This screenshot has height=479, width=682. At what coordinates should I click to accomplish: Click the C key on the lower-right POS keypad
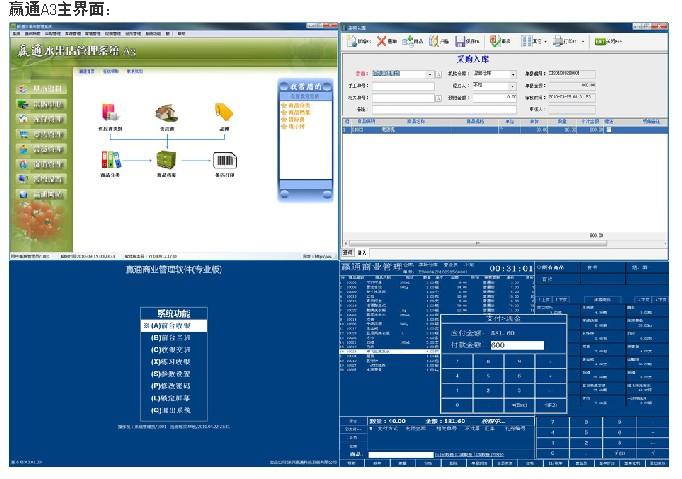pos(552,453)
